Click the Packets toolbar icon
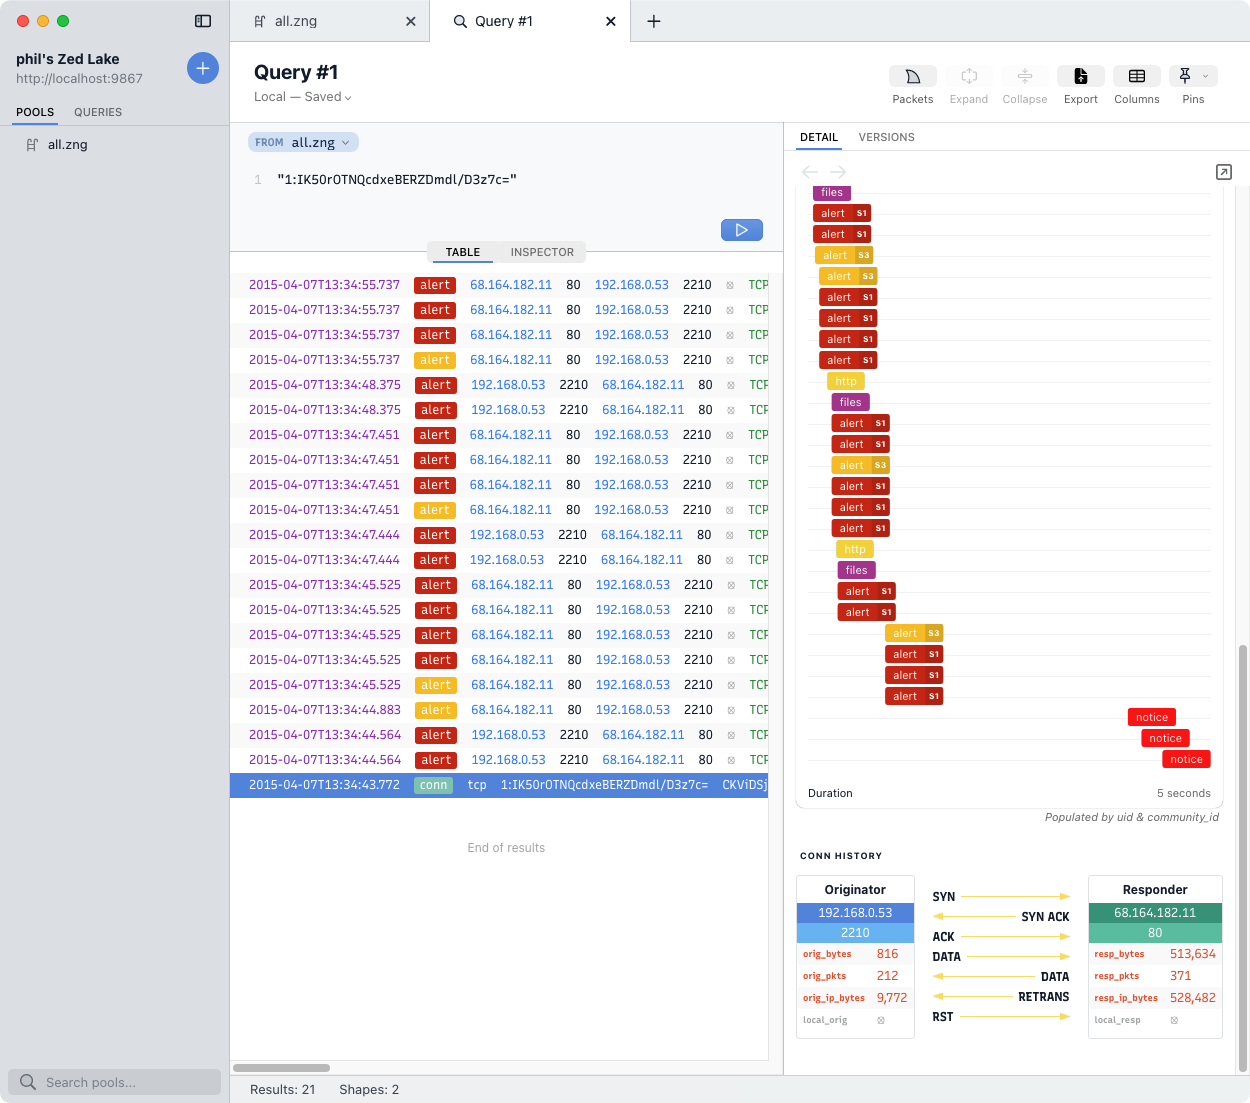The height and width of the screenshot is (1103, 1250). pos(911,75)
